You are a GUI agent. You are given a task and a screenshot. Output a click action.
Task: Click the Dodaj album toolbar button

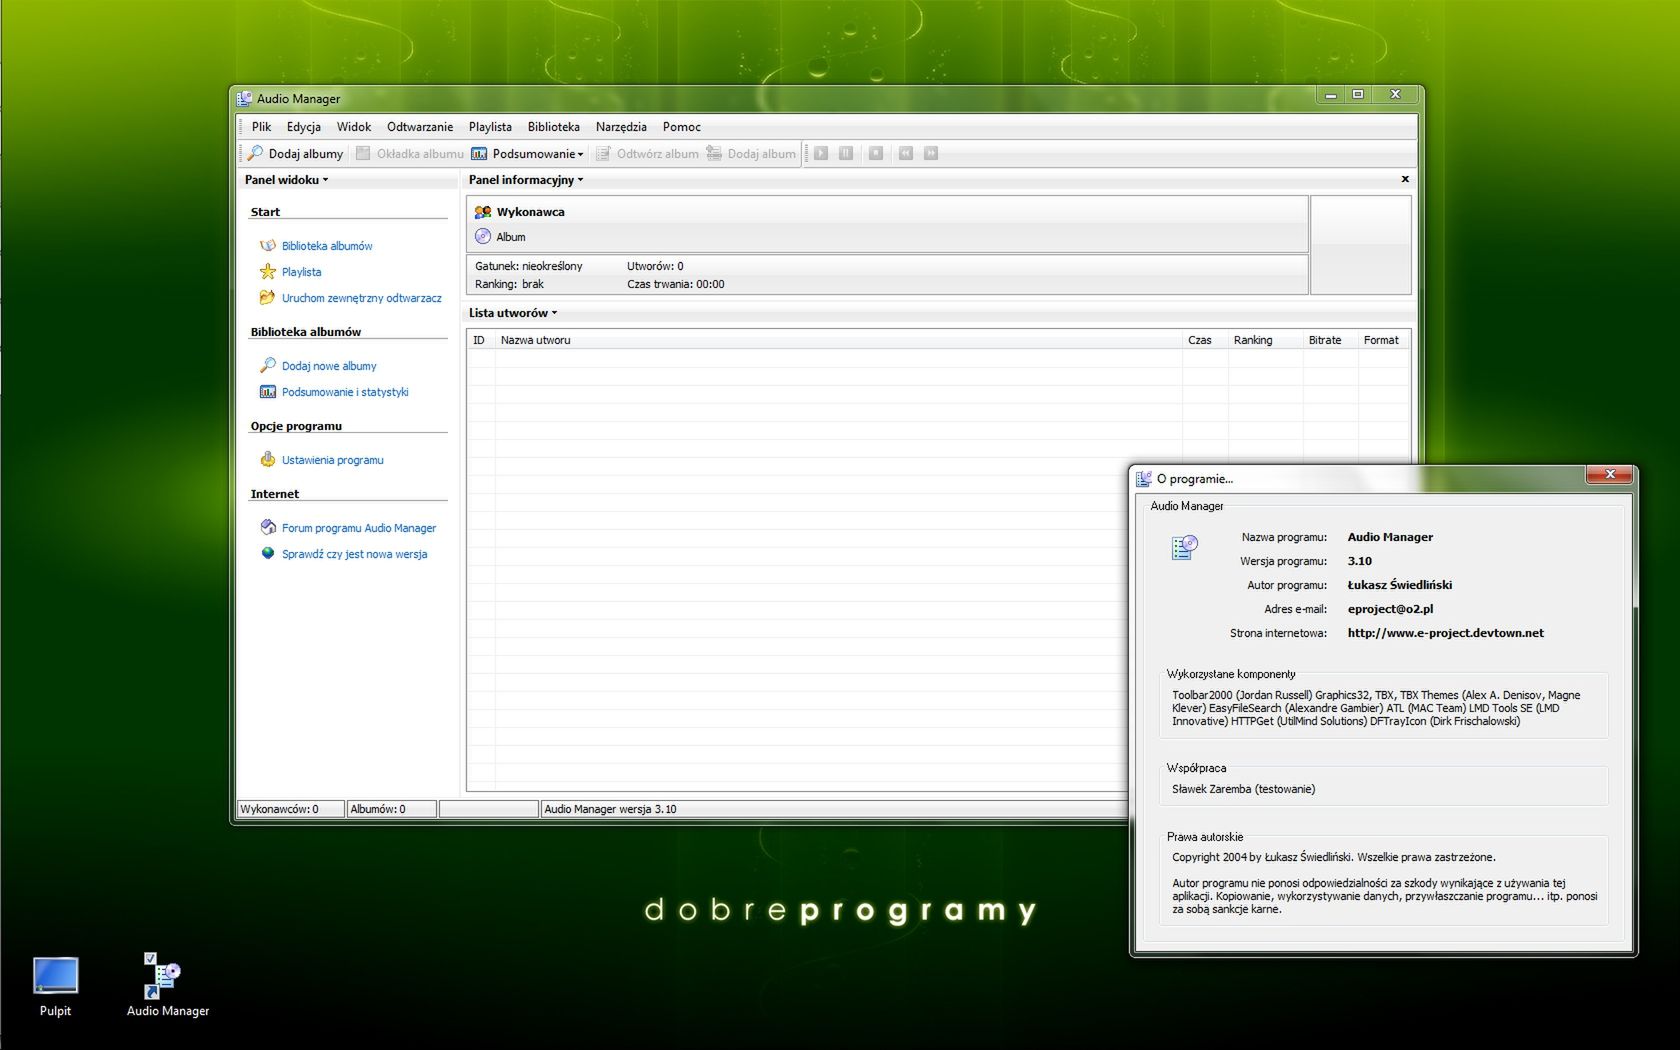pyautogui.click(x=751, y=153)
